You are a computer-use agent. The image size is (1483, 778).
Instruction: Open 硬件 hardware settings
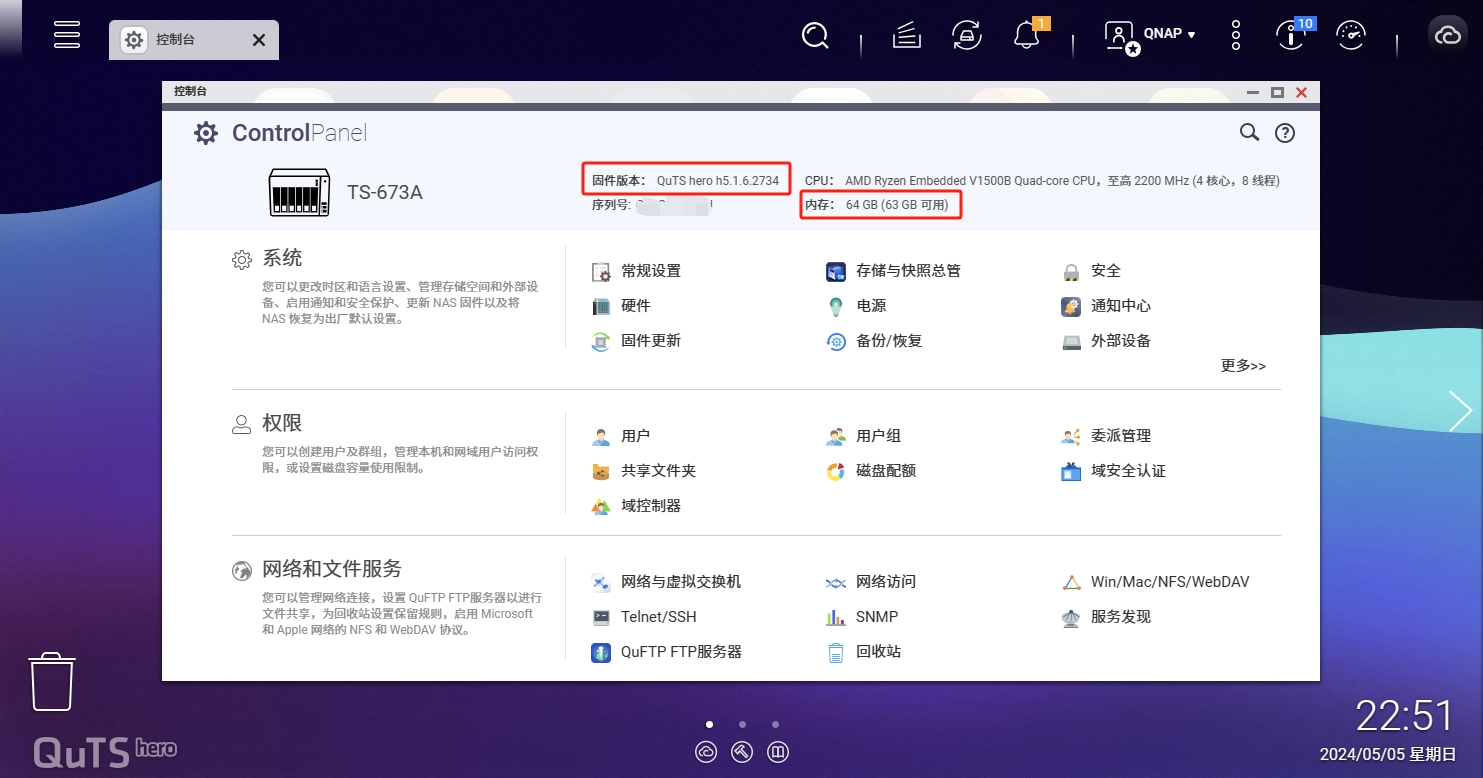(x=621, y=306)
